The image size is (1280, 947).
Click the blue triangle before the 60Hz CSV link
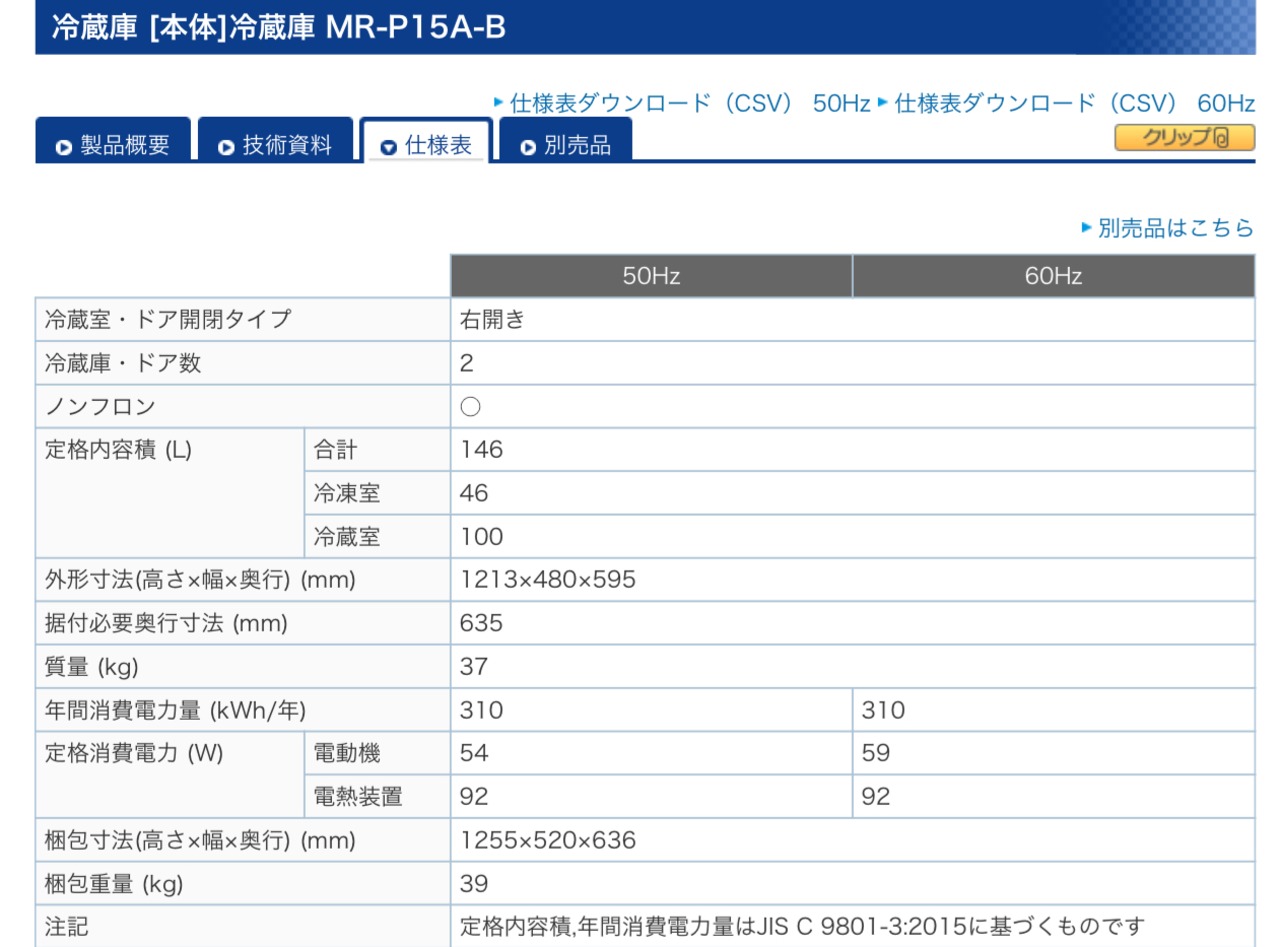(883, 102)
